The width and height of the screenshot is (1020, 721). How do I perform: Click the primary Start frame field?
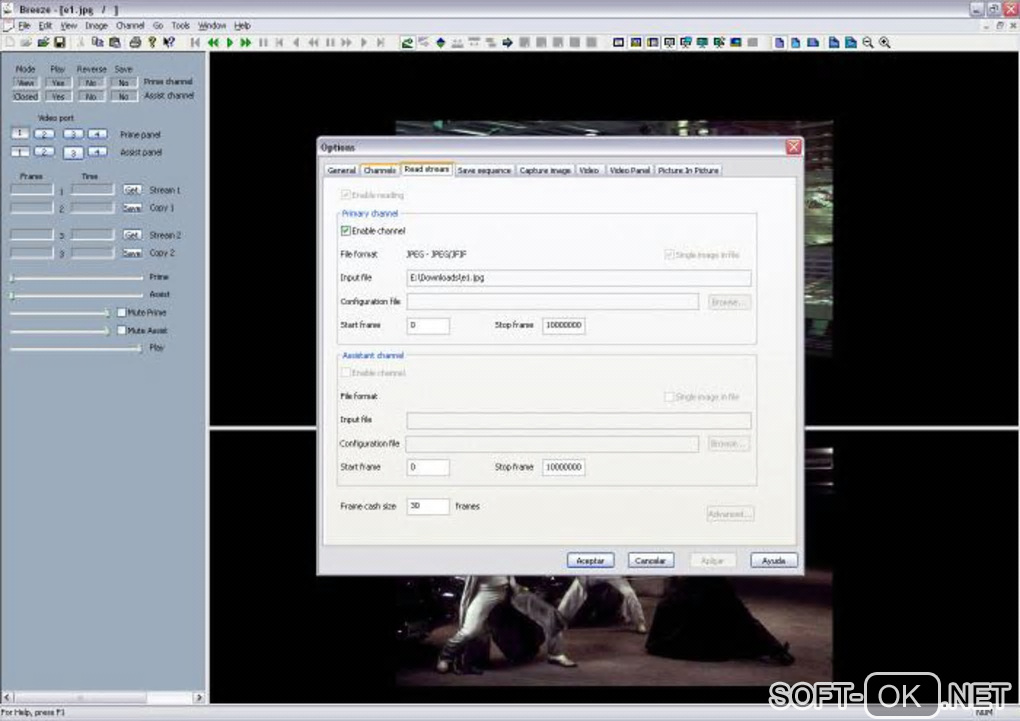[x=428, y=325]
